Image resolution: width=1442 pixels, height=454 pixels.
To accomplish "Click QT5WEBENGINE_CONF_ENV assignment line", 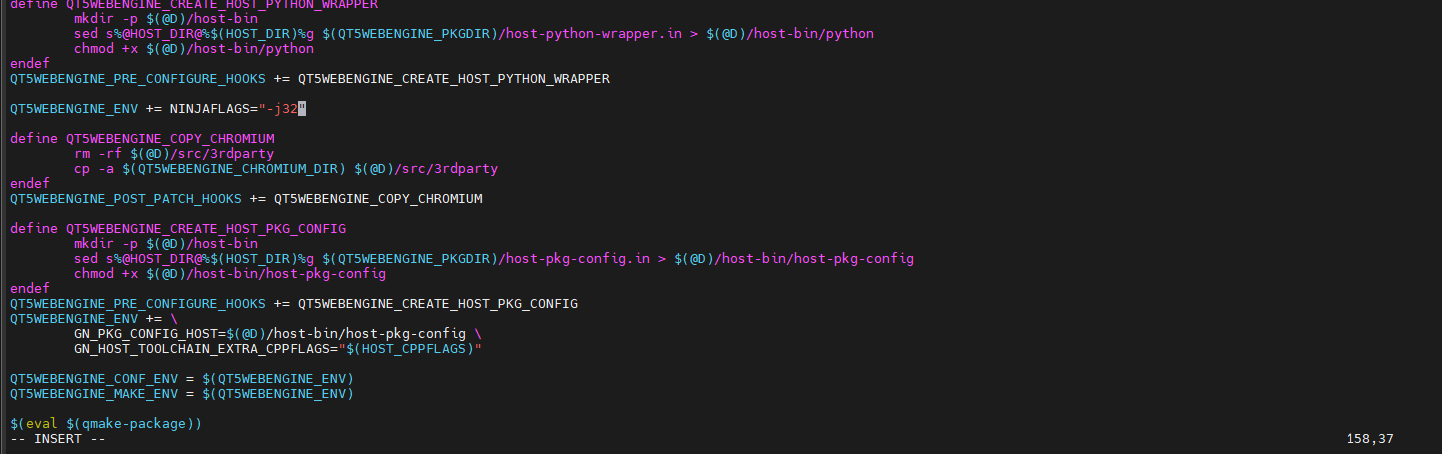I will coord(182,378).
